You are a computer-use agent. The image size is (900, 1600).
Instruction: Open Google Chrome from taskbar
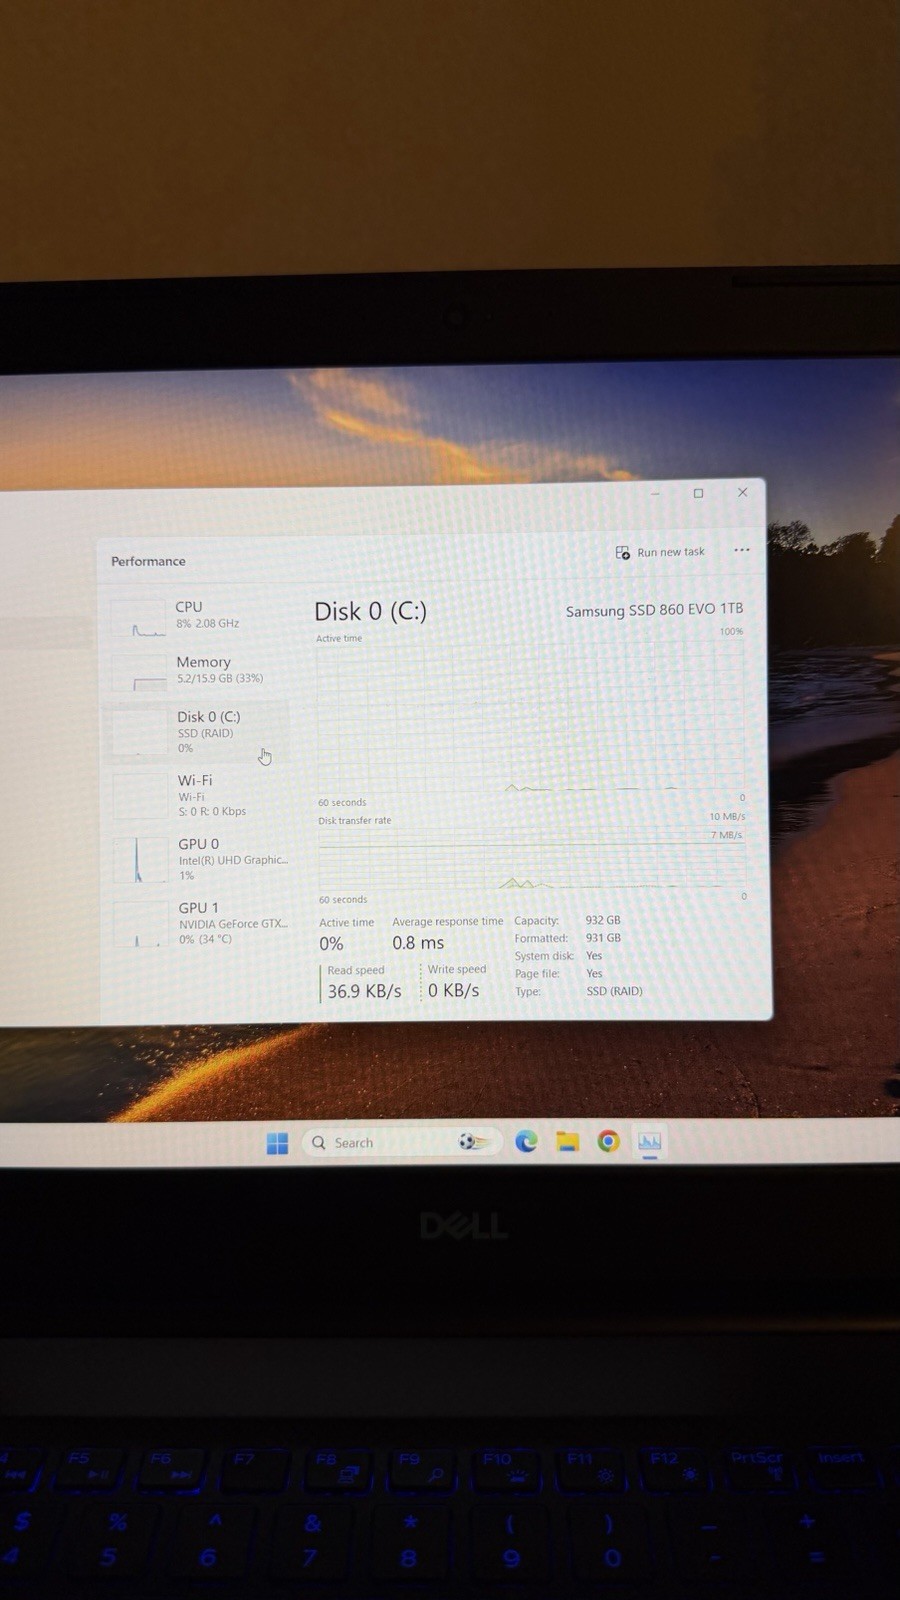pyautogui.click(x=608, y=1141)
